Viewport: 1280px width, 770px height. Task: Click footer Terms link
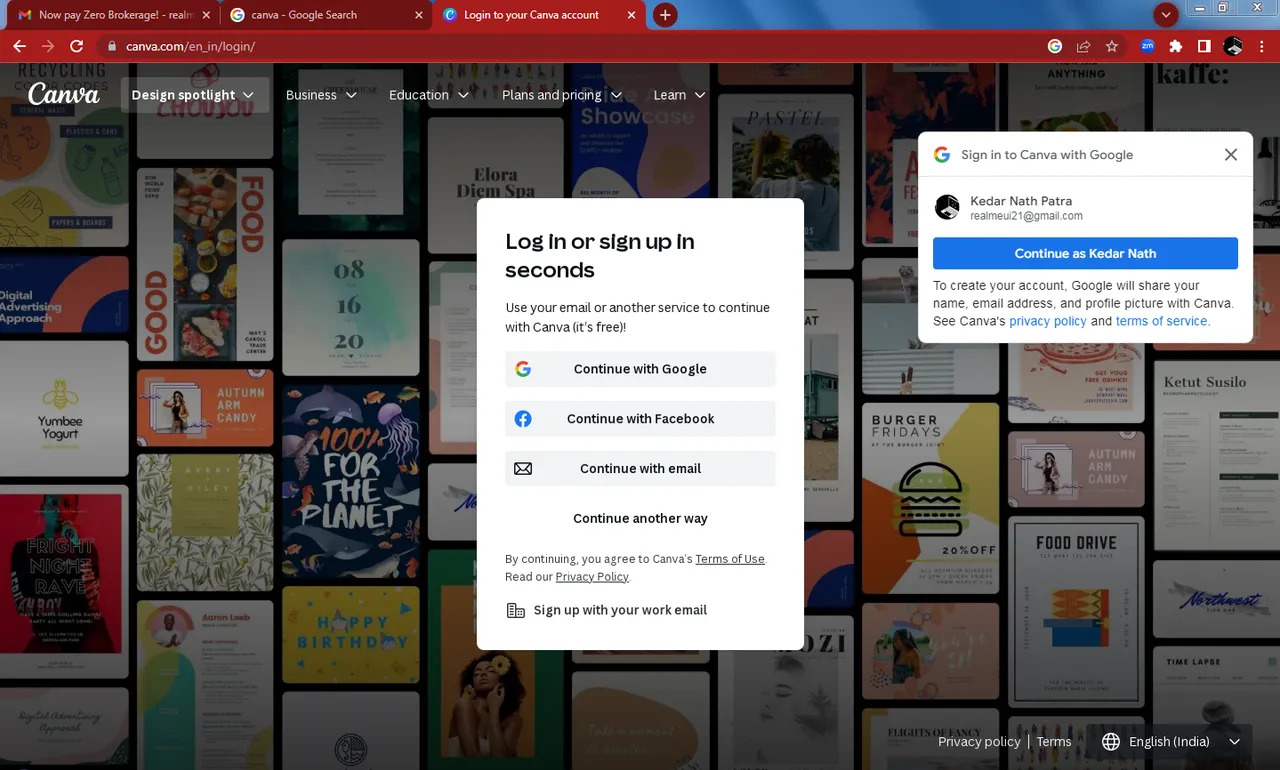(x=1054, y=742)
